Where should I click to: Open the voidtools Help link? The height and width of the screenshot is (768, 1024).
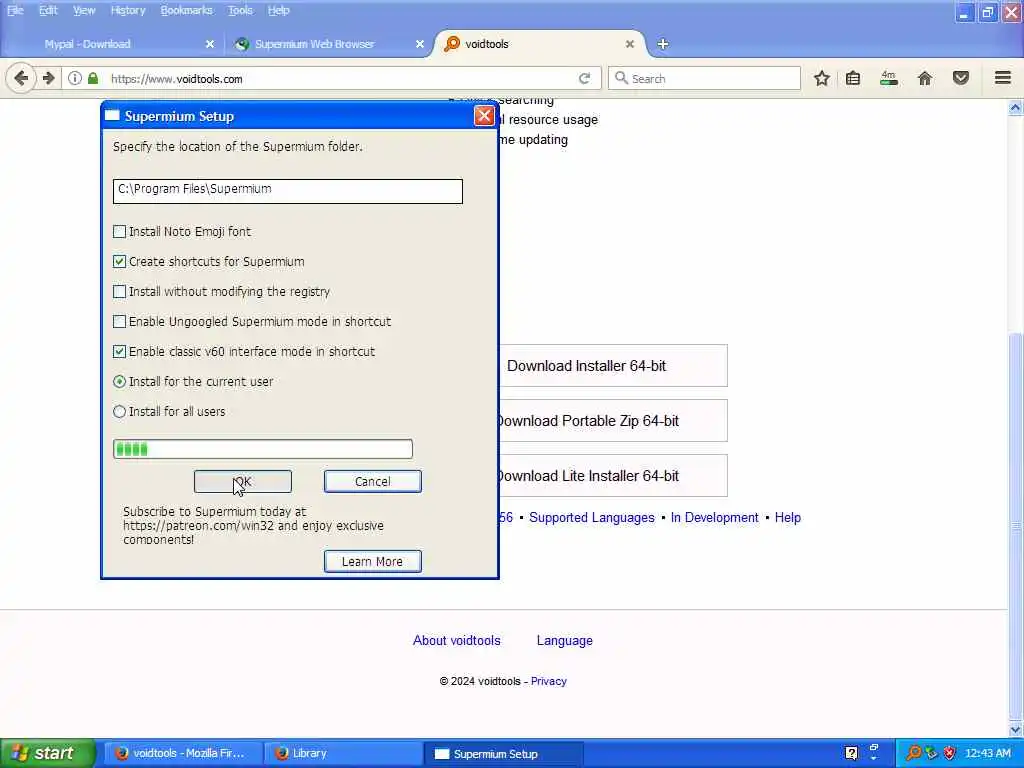(x=788, y=517)
